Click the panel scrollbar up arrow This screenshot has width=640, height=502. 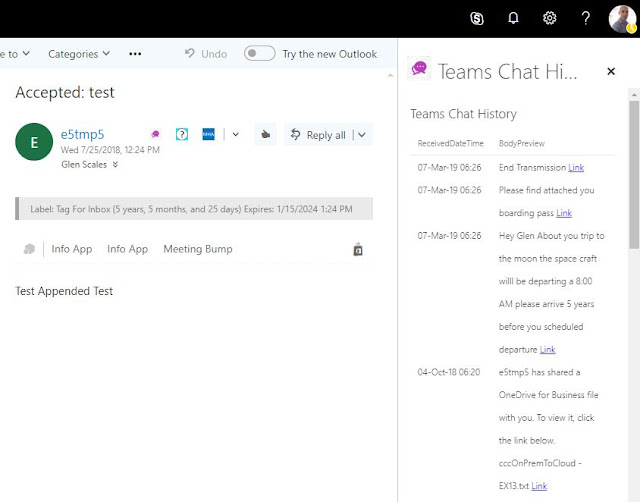634,95
